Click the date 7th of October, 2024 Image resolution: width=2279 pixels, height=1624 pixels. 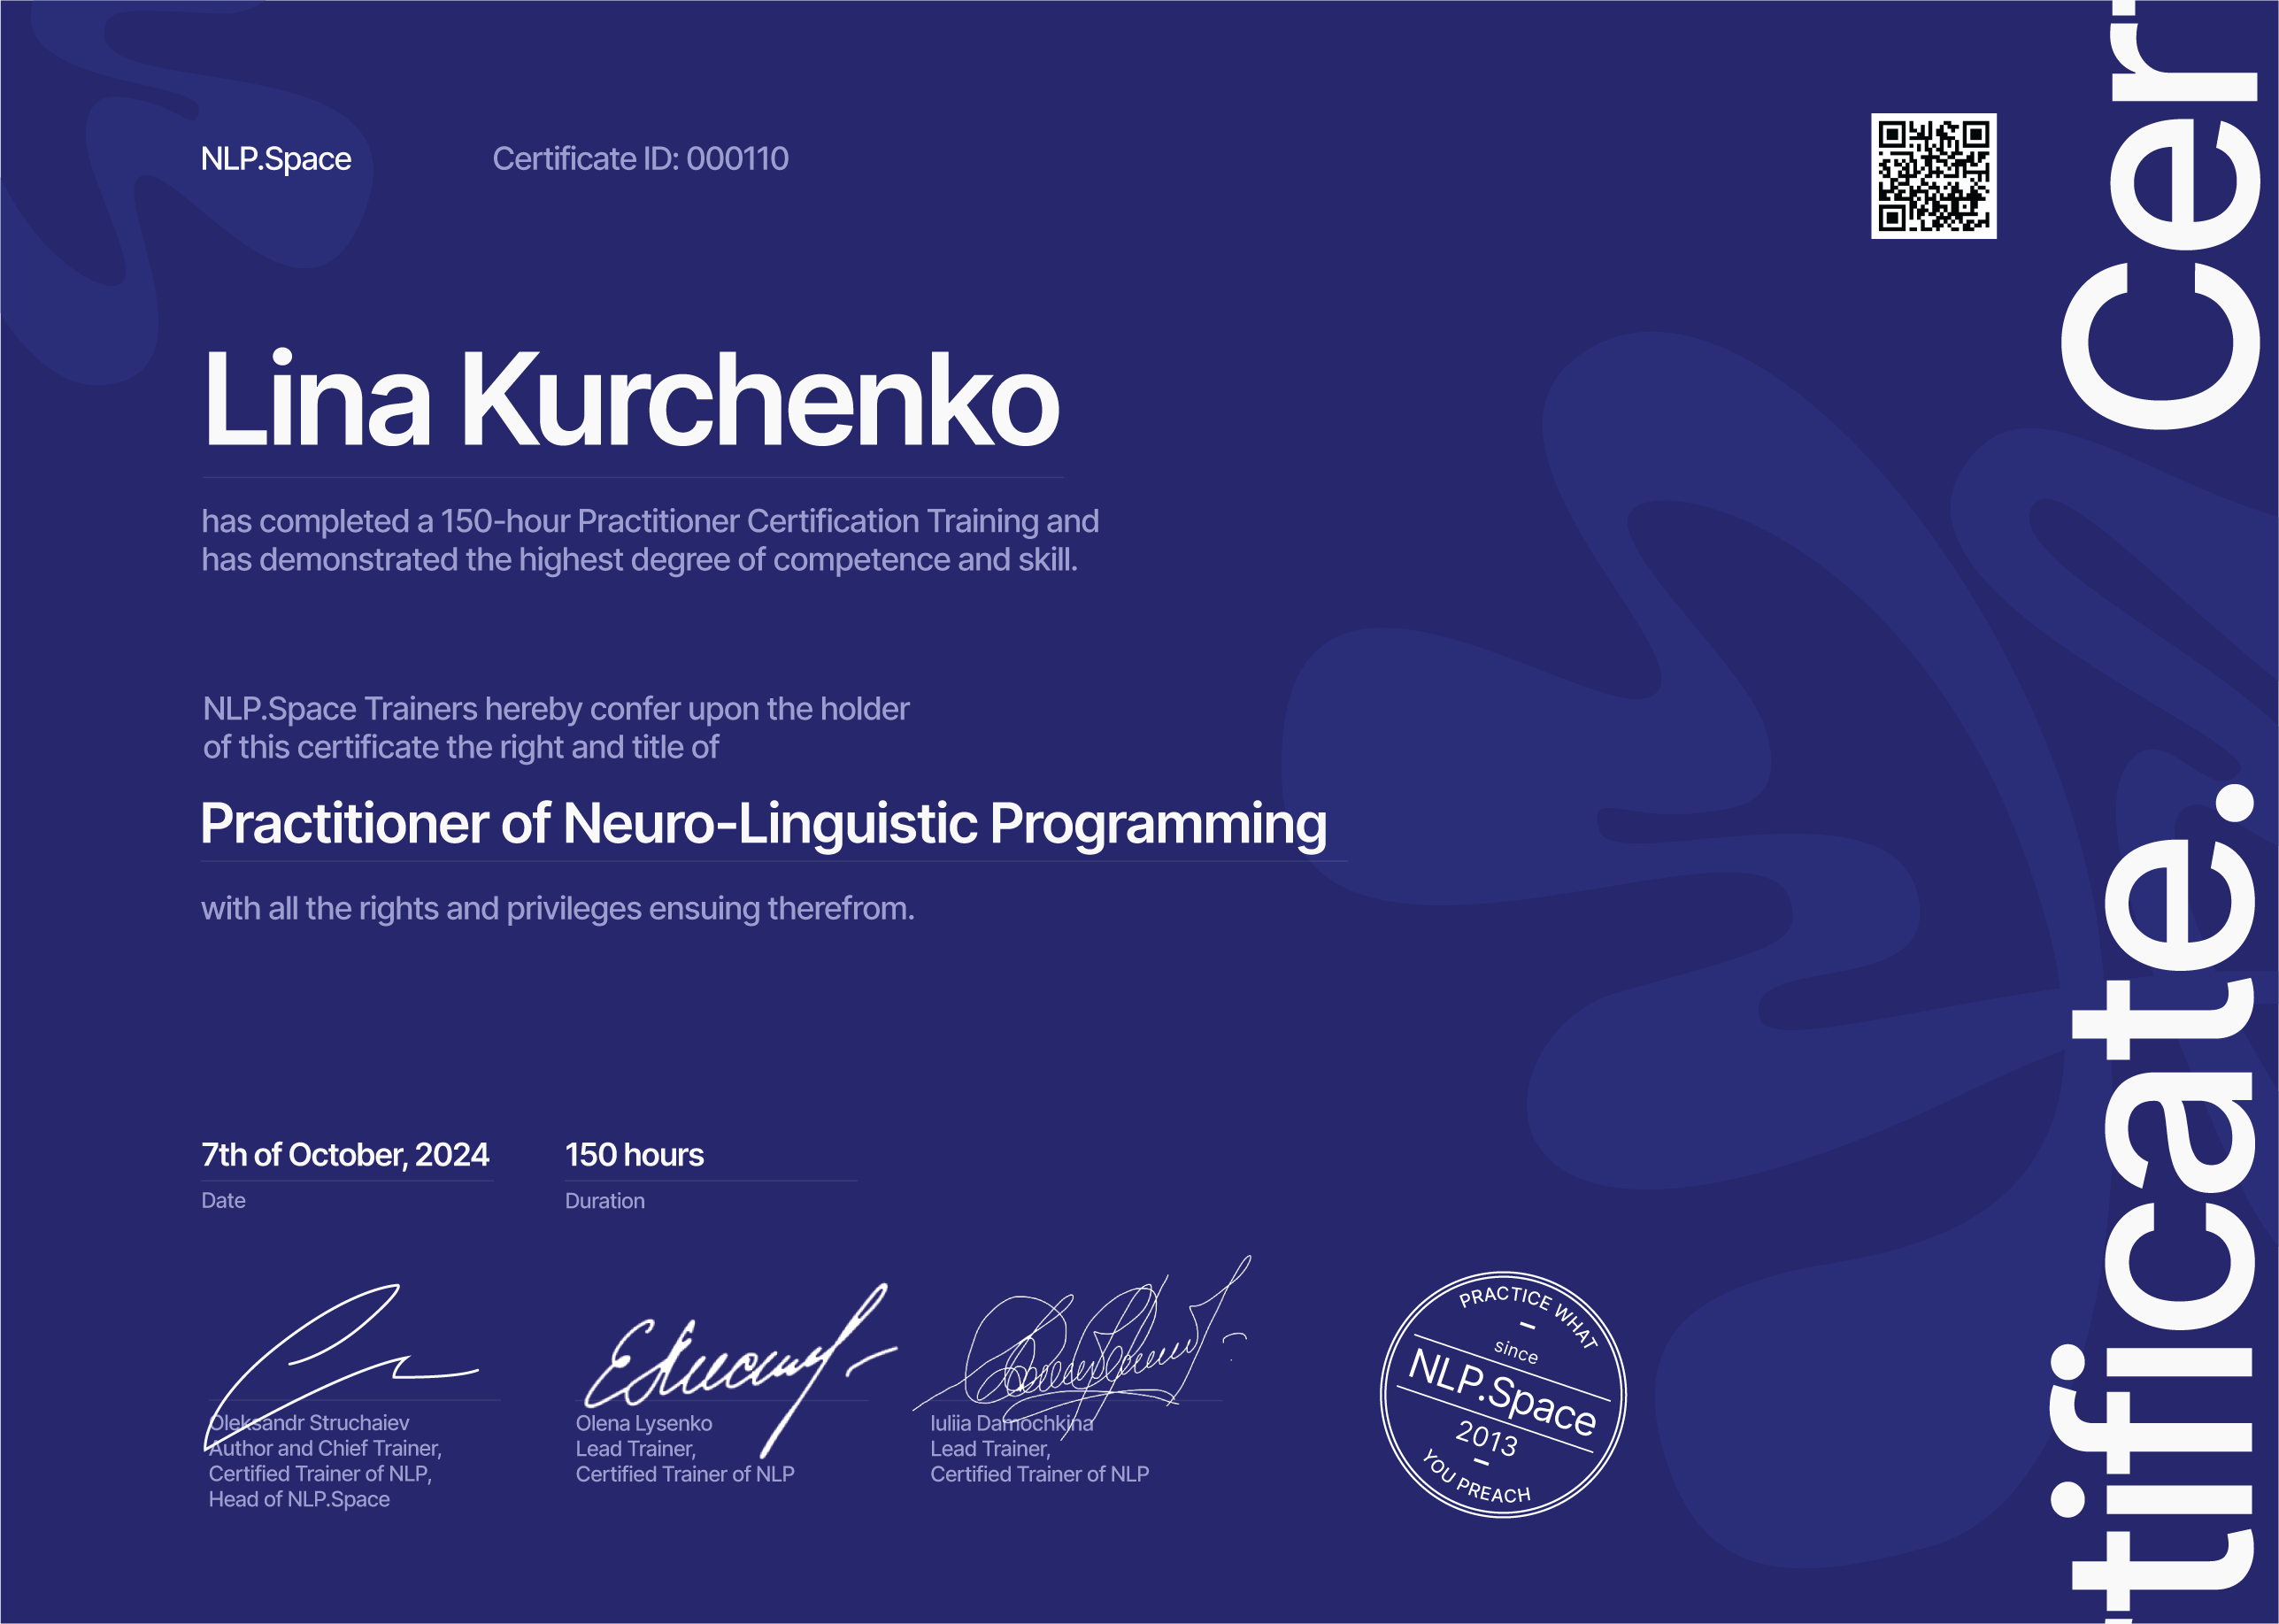pos(345,1155)
